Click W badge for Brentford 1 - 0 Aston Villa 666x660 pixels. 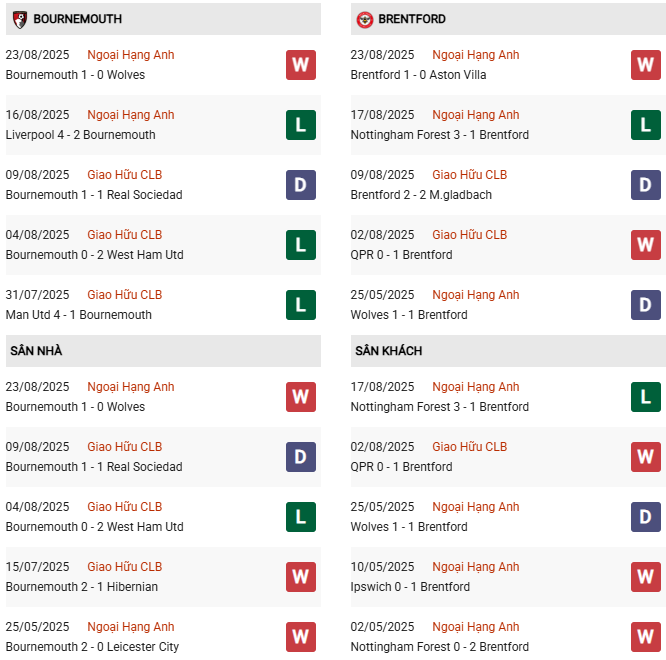click(645, 65)
